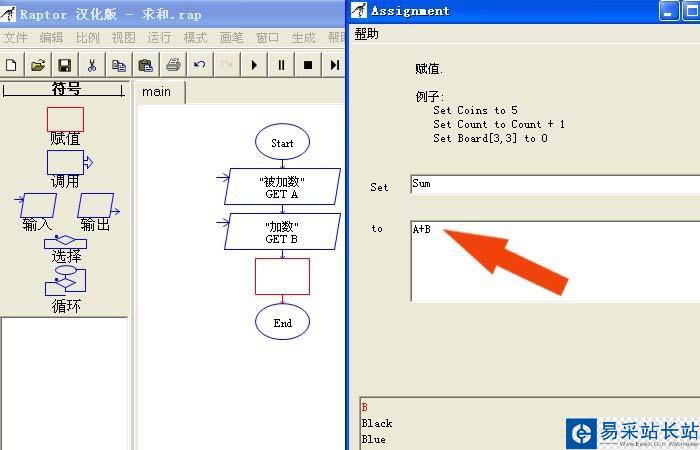700x450 pixels.
Task: Minimize the Assignment dialog window
Action: tap(669, 11)
